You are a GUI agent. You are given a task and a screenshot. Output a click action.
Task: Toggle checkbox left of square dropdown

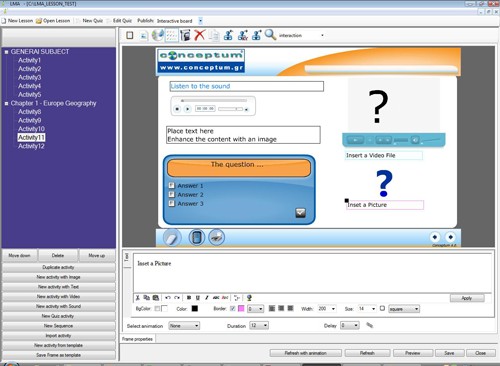coord(382,308)
